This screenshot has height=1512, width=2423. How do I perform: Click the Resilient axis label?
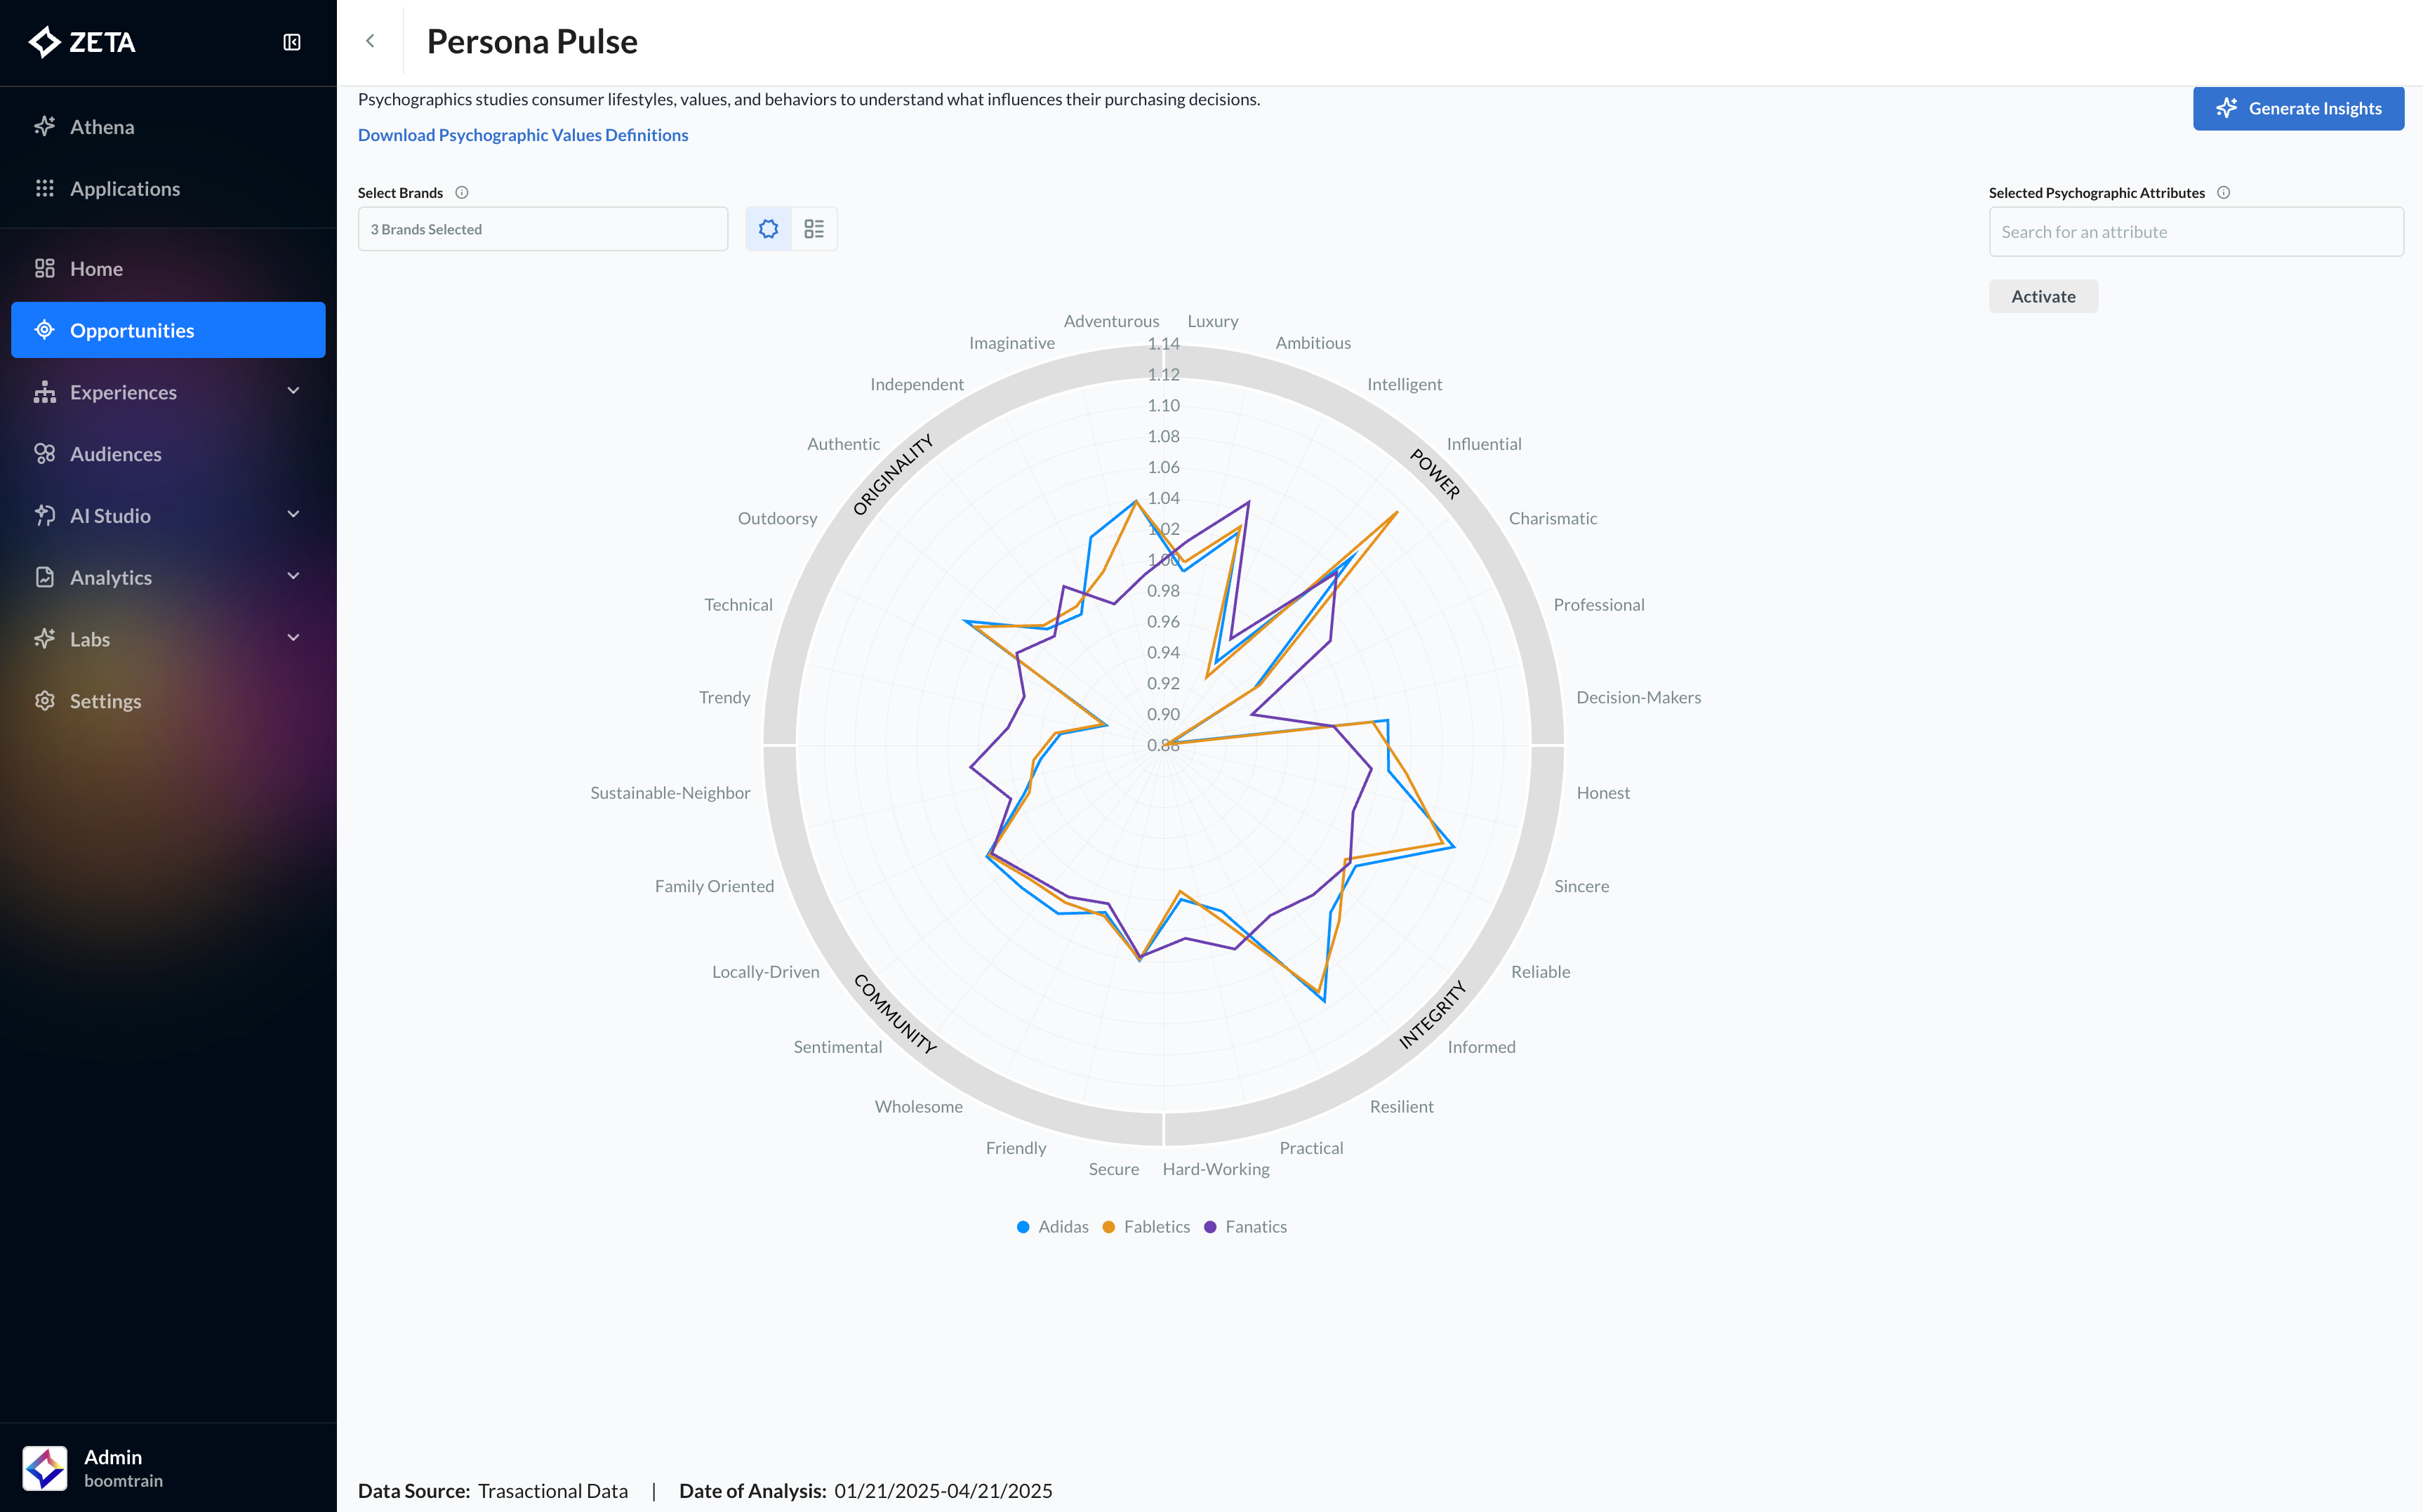[x=1401, y=1107]
